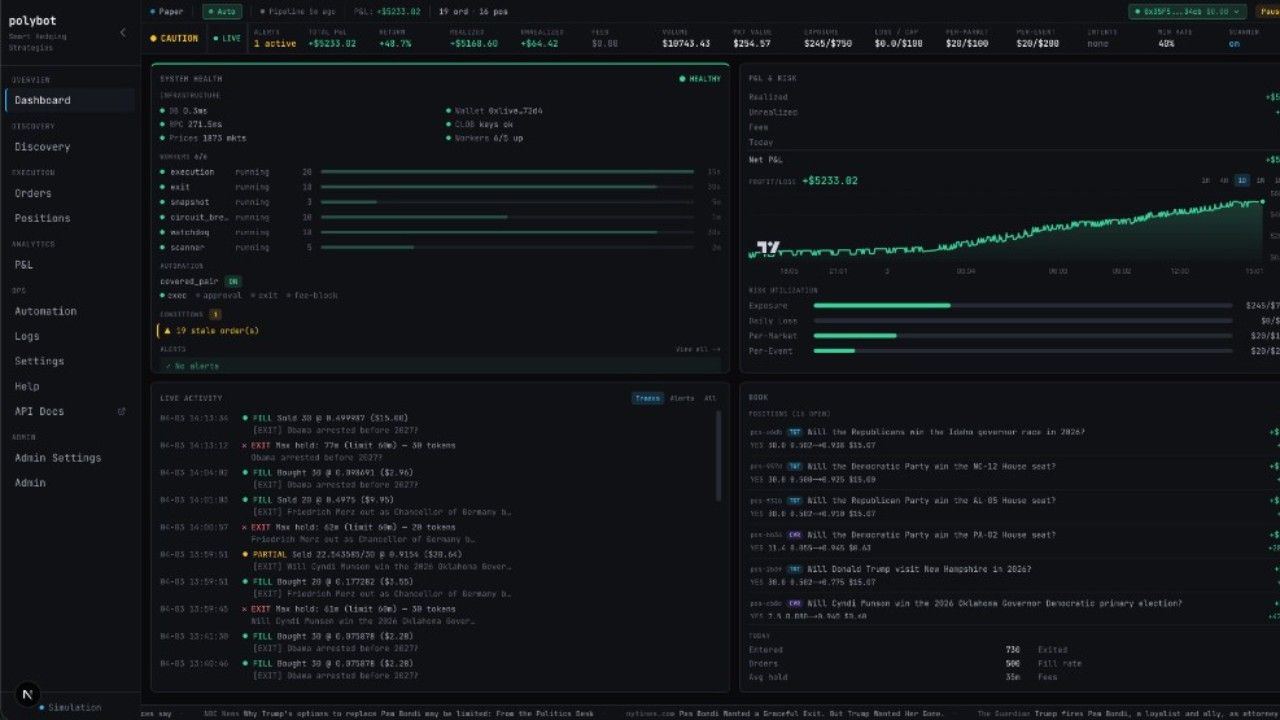Click the circuit_bre… worker row

pos(440,217)
